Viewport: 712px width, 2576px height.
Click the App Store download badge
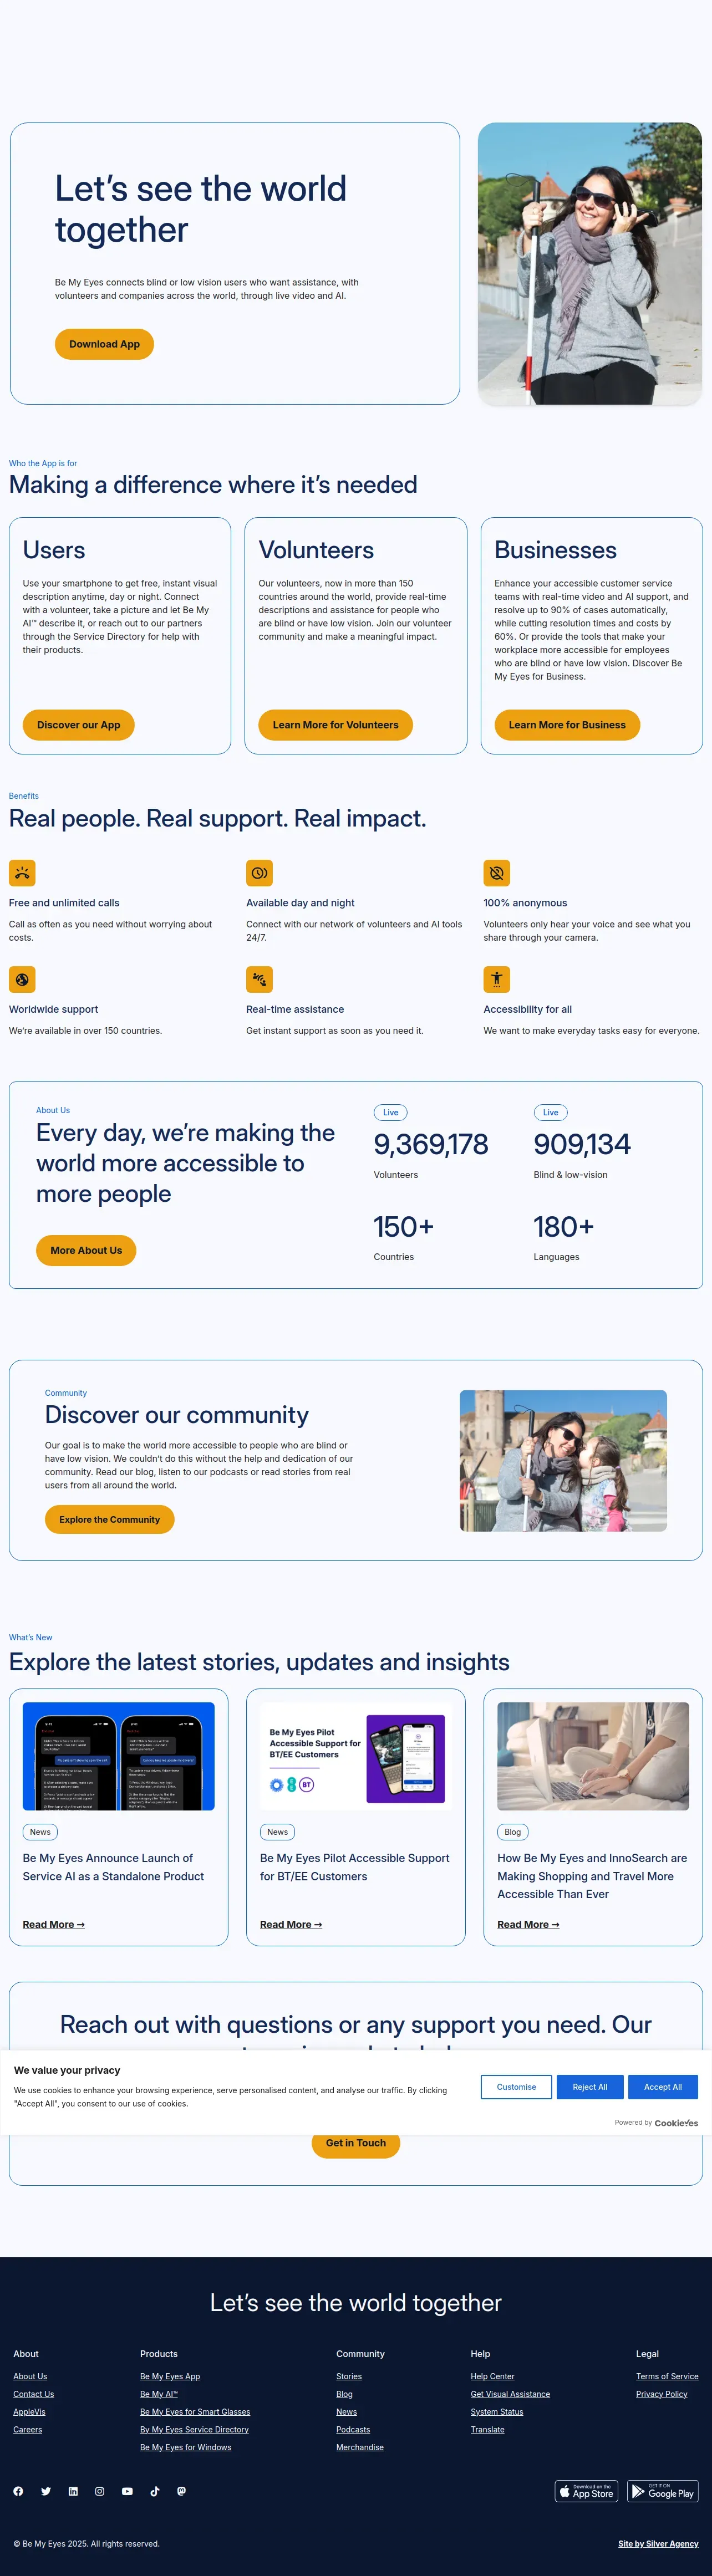coord(587,2491)
